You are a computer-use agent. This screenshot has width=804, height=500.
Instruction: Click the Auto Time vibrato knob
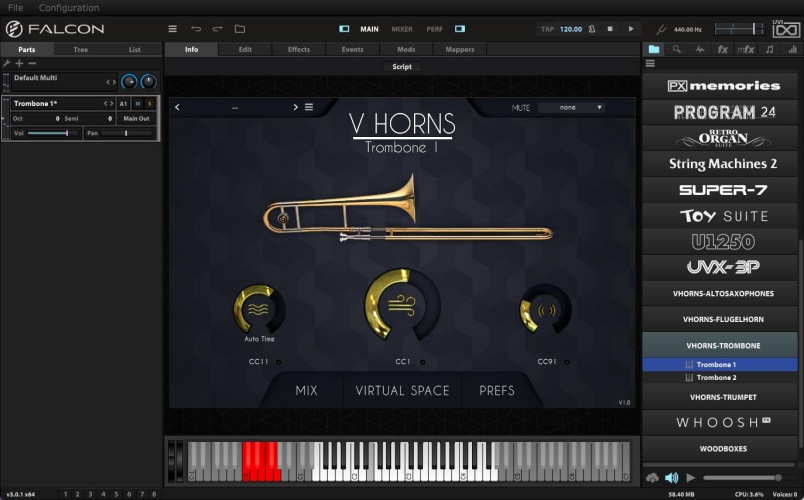[x=259, y=309]
